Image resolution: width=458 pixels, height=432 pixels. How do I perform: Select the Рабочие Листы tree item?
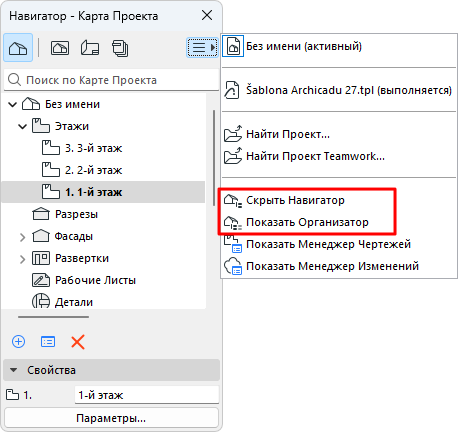tap(95, 280)
